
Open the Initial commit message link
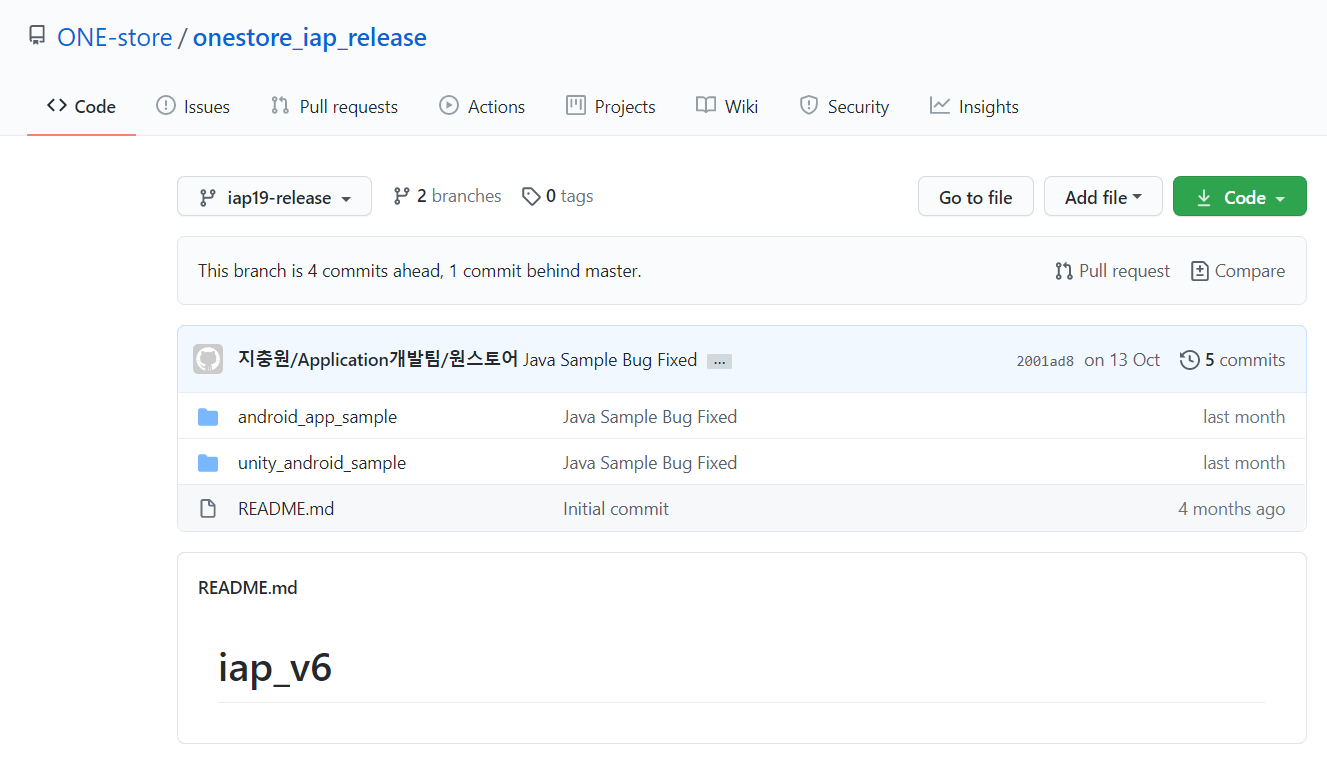point(616,509)
